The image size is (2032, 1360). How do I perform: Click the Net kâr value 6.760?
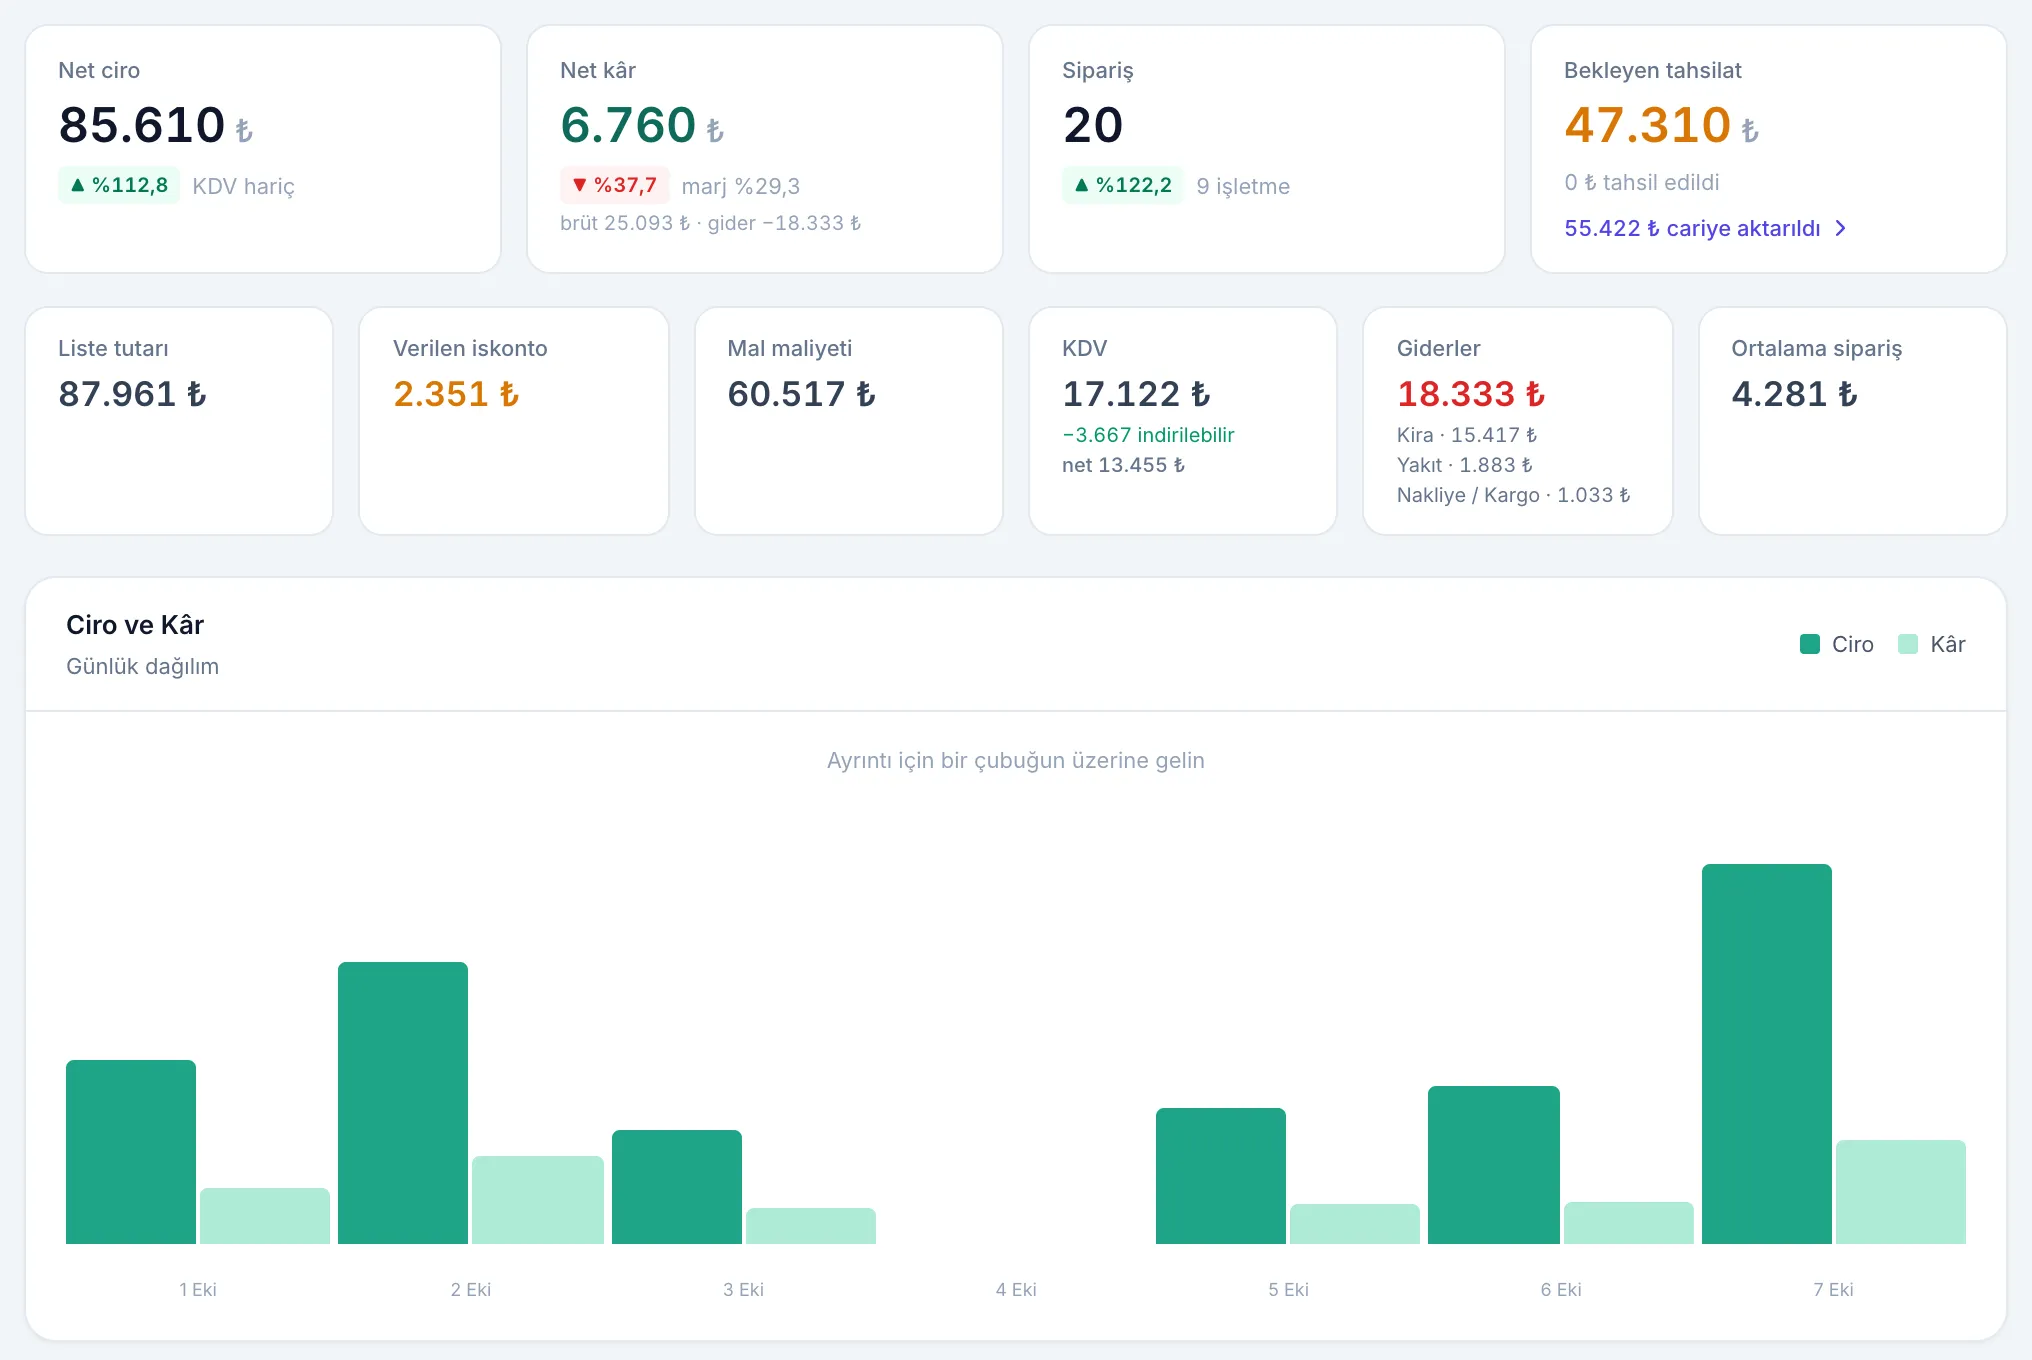628,125
